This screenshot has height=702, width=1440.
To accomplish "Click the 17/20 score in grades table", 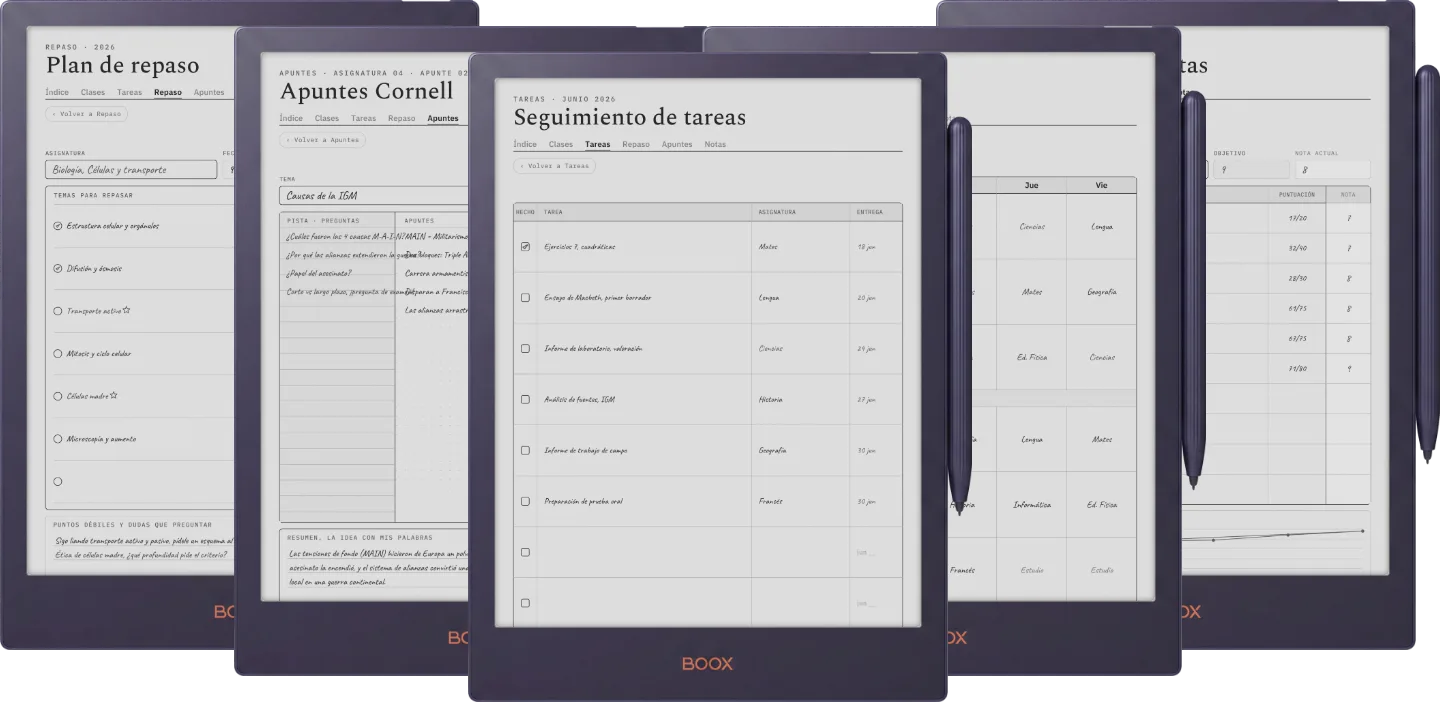I will coord(1298,218).
